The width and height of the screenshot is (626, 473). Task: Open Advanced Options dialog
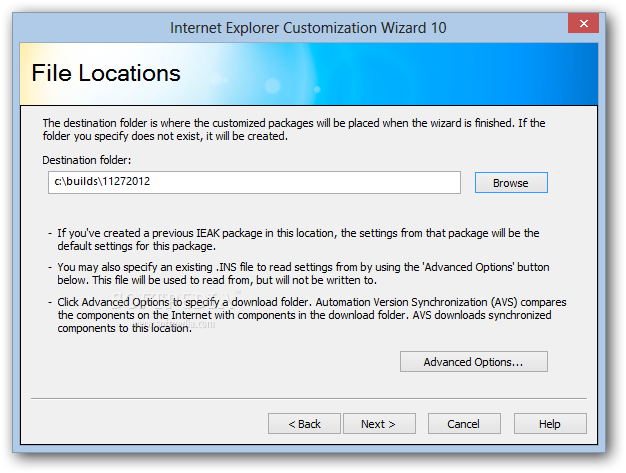coord(473,362)
